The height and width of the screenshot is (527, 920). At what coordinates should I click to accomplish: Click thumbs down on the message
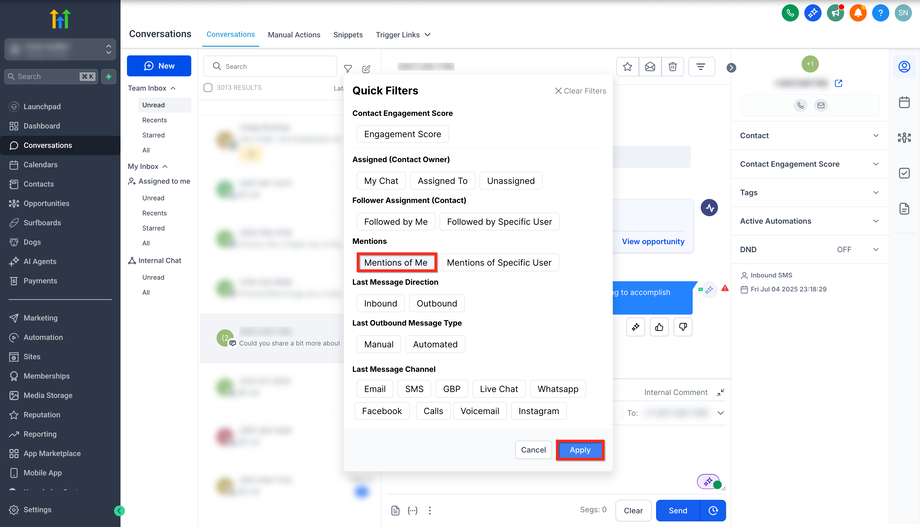point(683,327)
